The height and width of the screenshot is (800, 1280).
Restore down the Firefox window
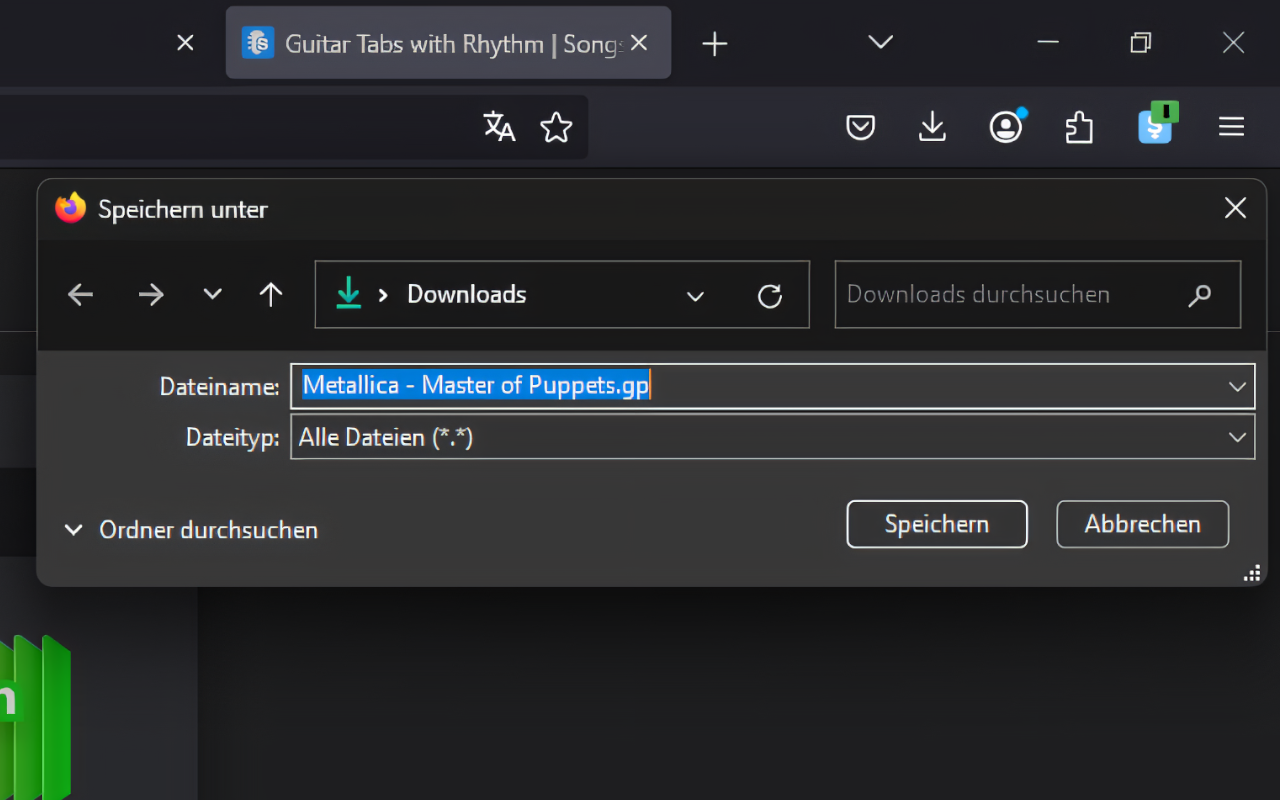click(1141, 42)
